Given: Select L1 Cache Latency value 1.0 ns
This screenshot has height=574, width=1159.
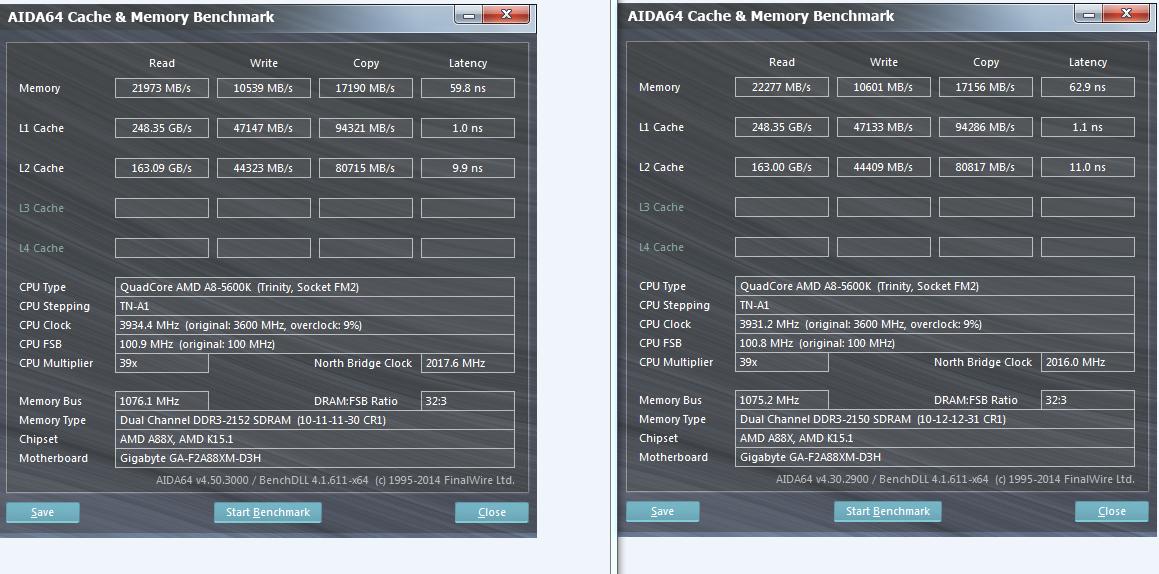Looking at the screenshot, I should tap(468, 128).
